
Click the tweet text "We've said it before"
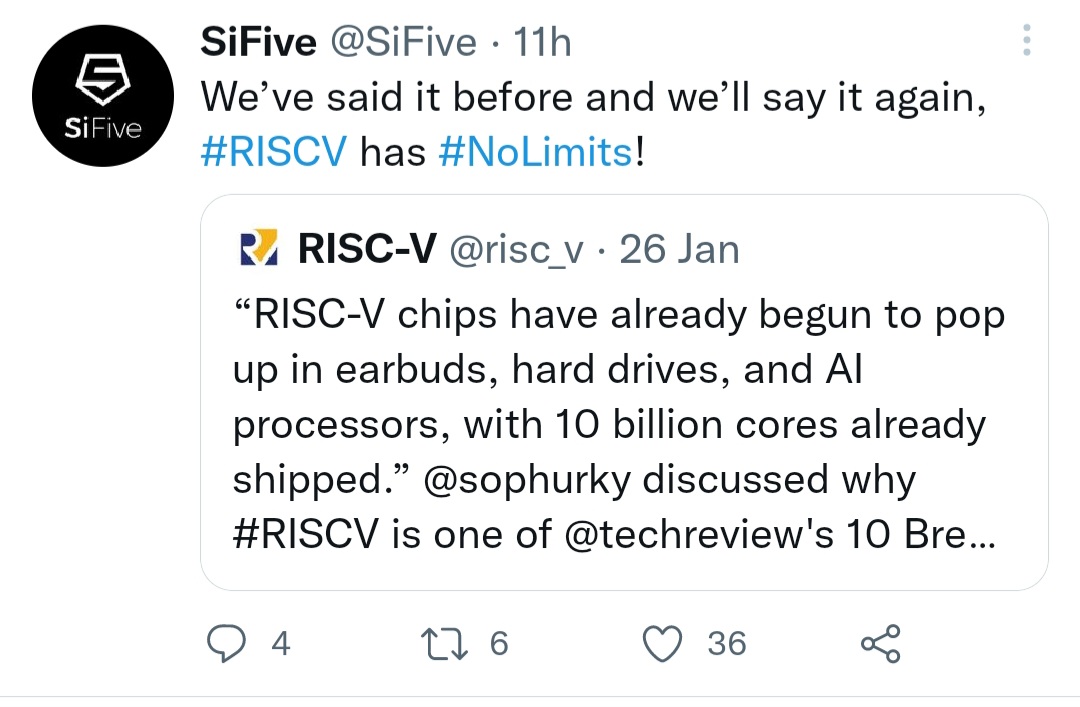(390, 97)
